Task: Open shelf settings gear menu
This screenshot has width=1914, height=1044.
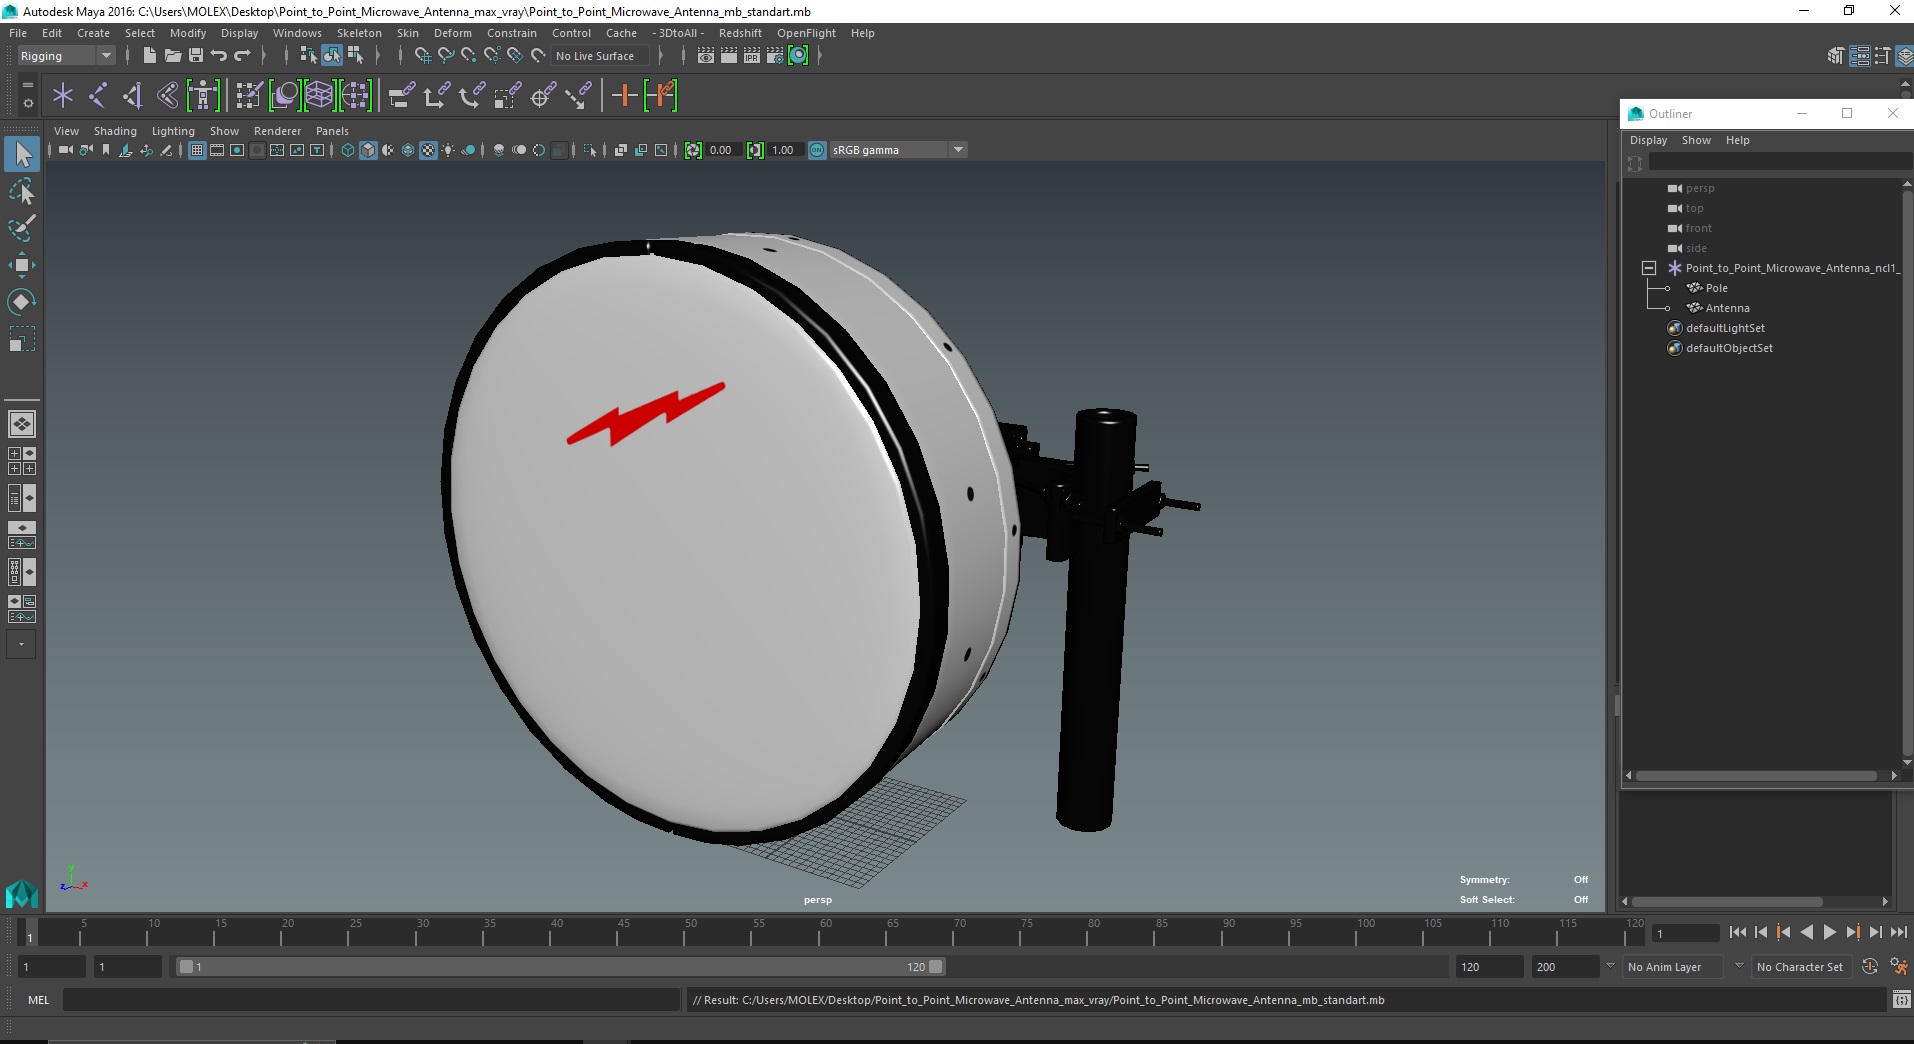Action: (27, 103)
